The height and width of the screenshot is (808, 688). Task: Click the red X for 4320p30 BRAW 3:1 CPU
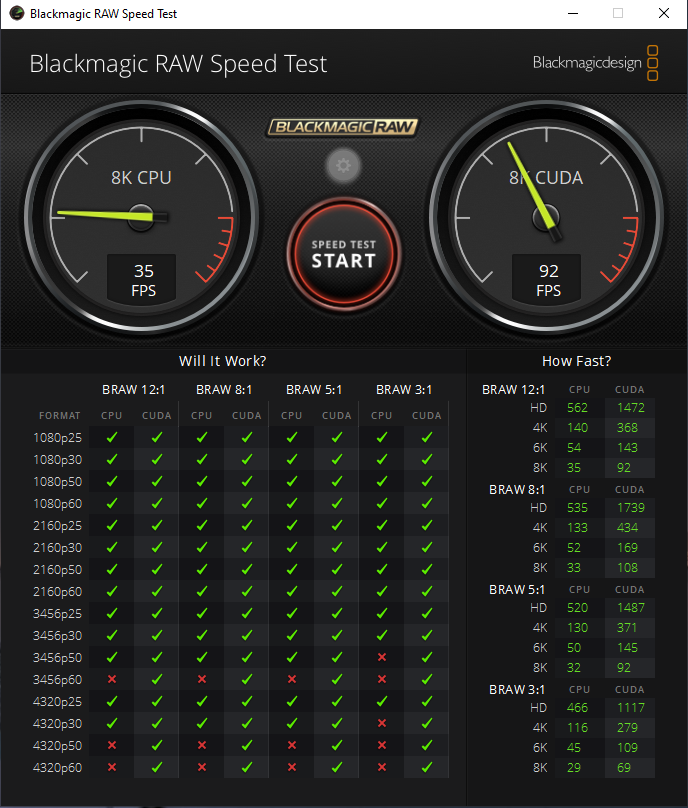[x=382, y=723]
